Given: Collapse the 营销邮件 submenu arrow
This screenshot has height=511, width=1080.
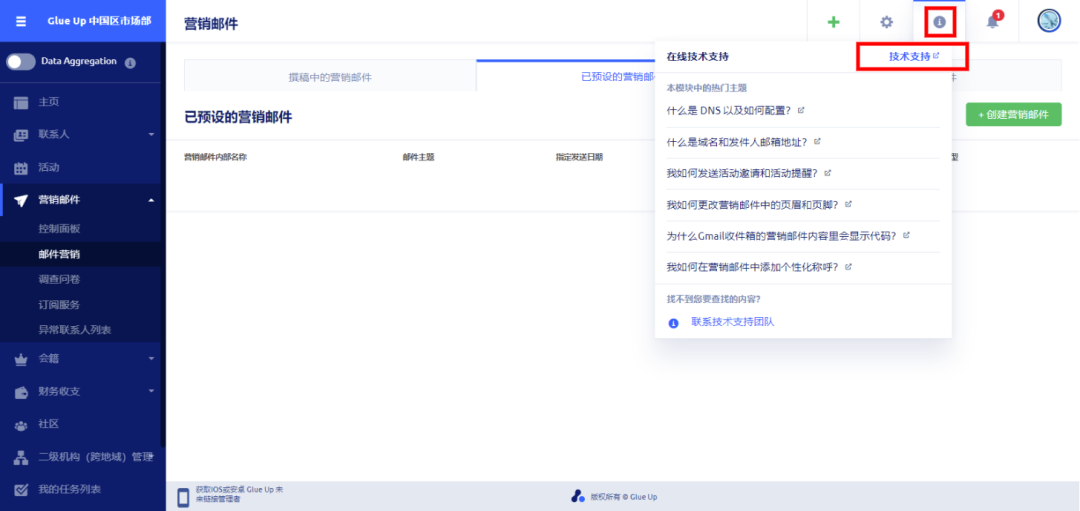Looking at the screenshot, I should click(x=152, y=200).
